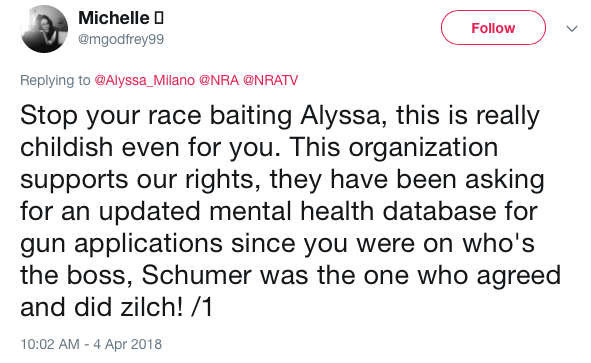
Task: Click the 4 Apr 2018 date
Action: [127, 344]
